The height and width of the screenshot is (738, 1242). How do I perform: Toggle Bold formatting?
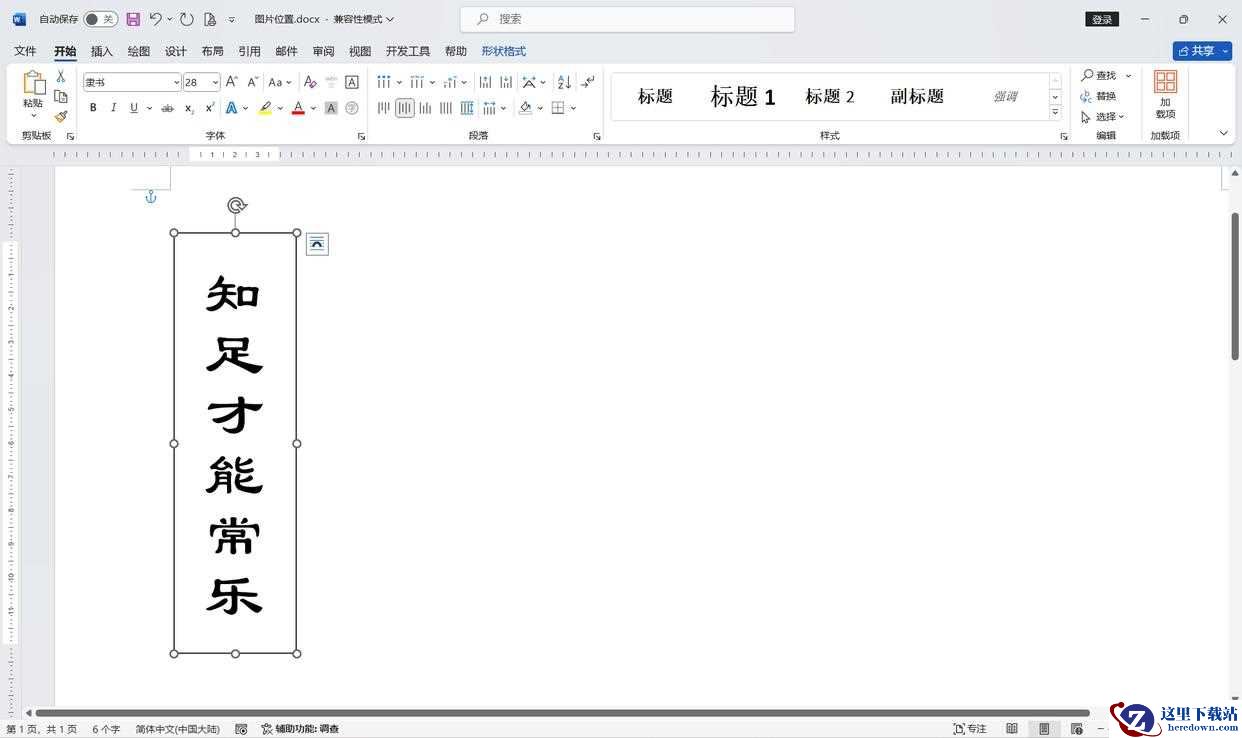point(93,108)
